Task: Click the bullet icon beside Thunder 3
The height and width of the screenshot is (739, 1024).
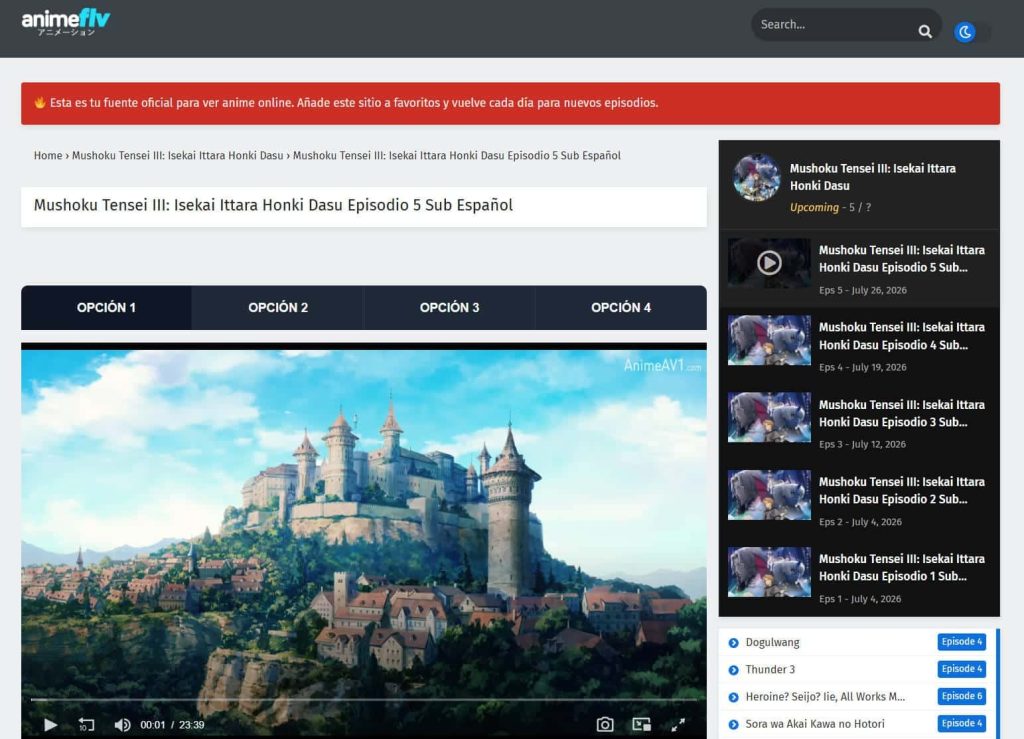Action: [733, 670]
